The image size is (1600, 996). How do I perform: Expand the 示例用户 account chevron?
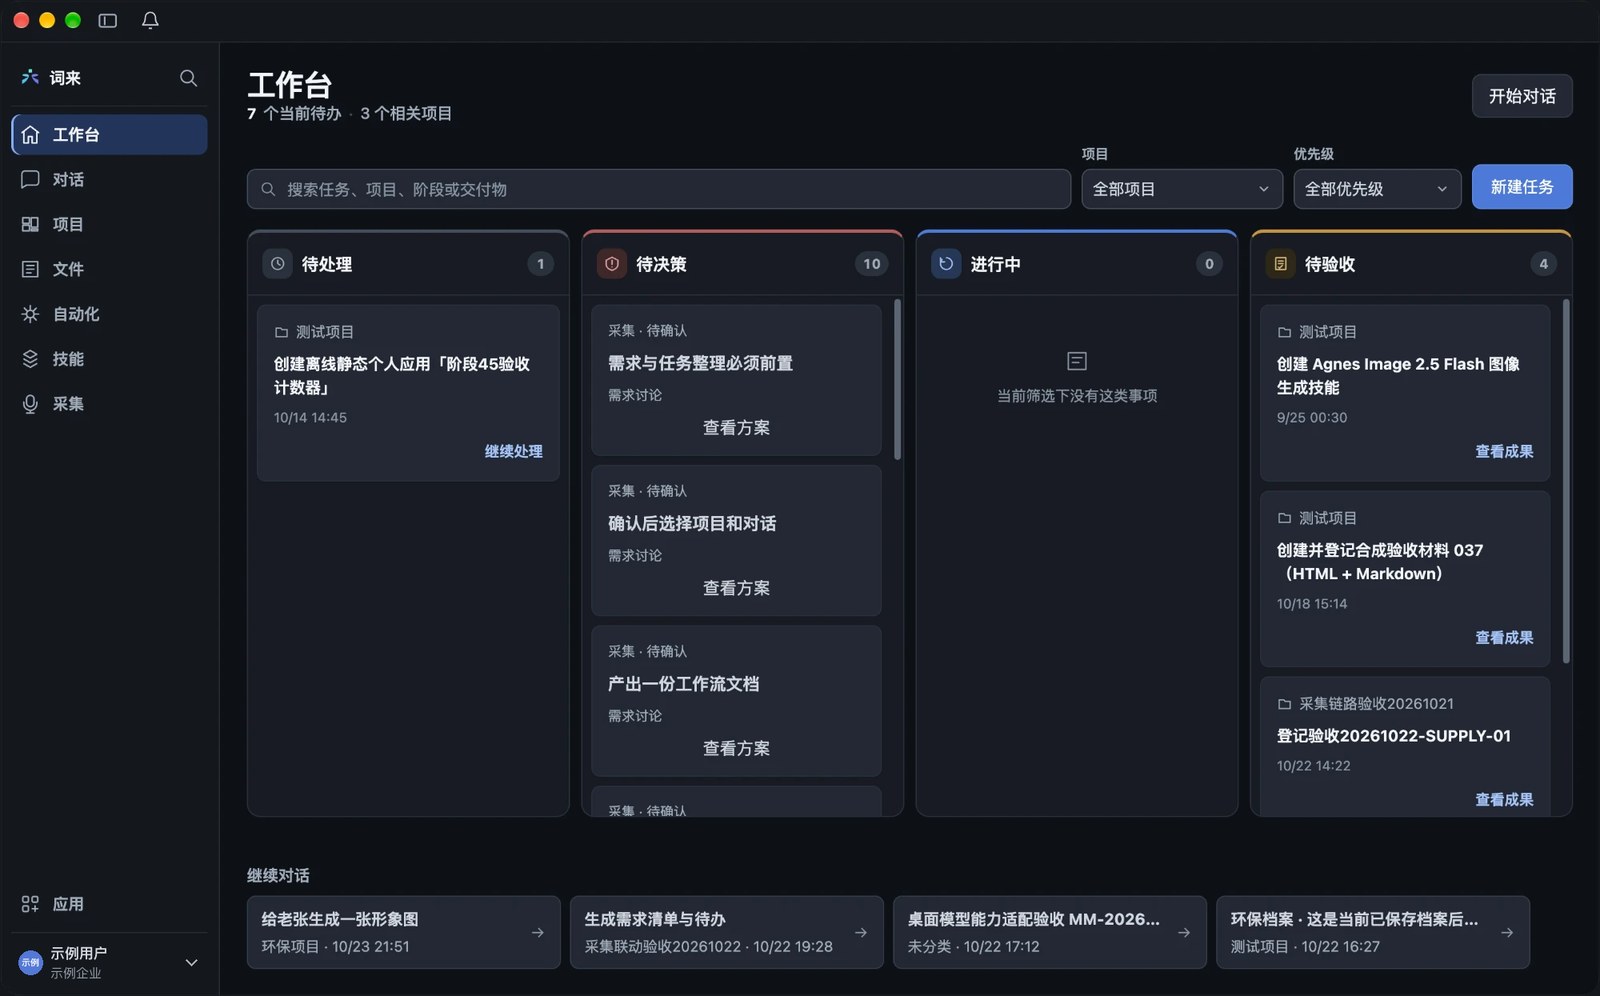pyautogui.click(x=191, y=963)
